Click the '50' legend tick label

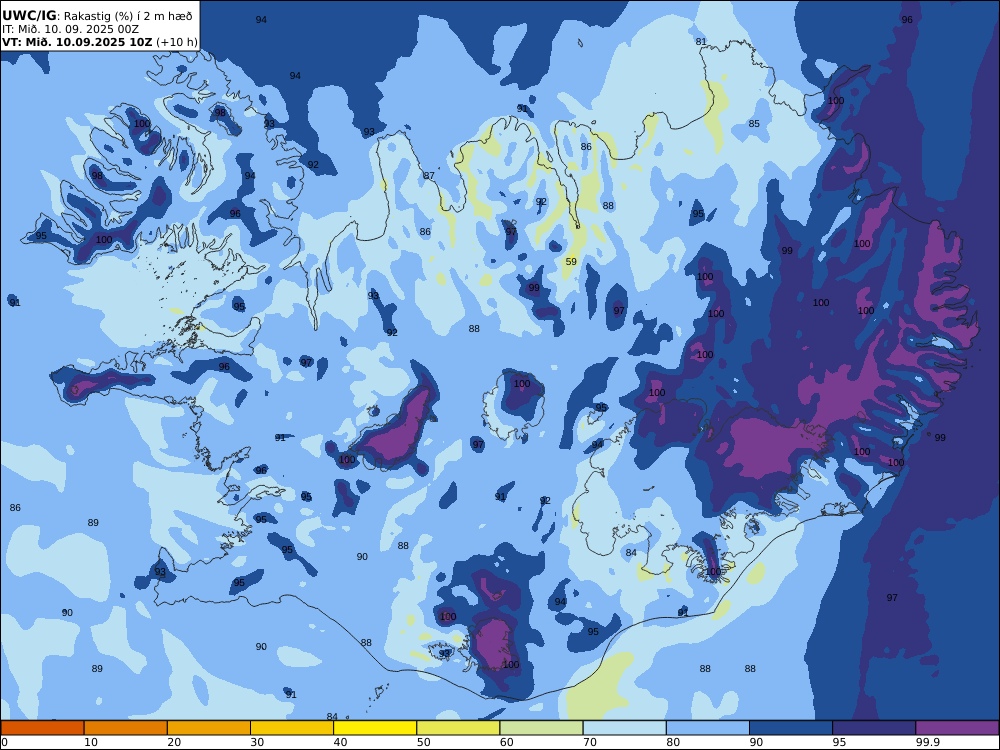pyautogui.click(x=423, y=742)
